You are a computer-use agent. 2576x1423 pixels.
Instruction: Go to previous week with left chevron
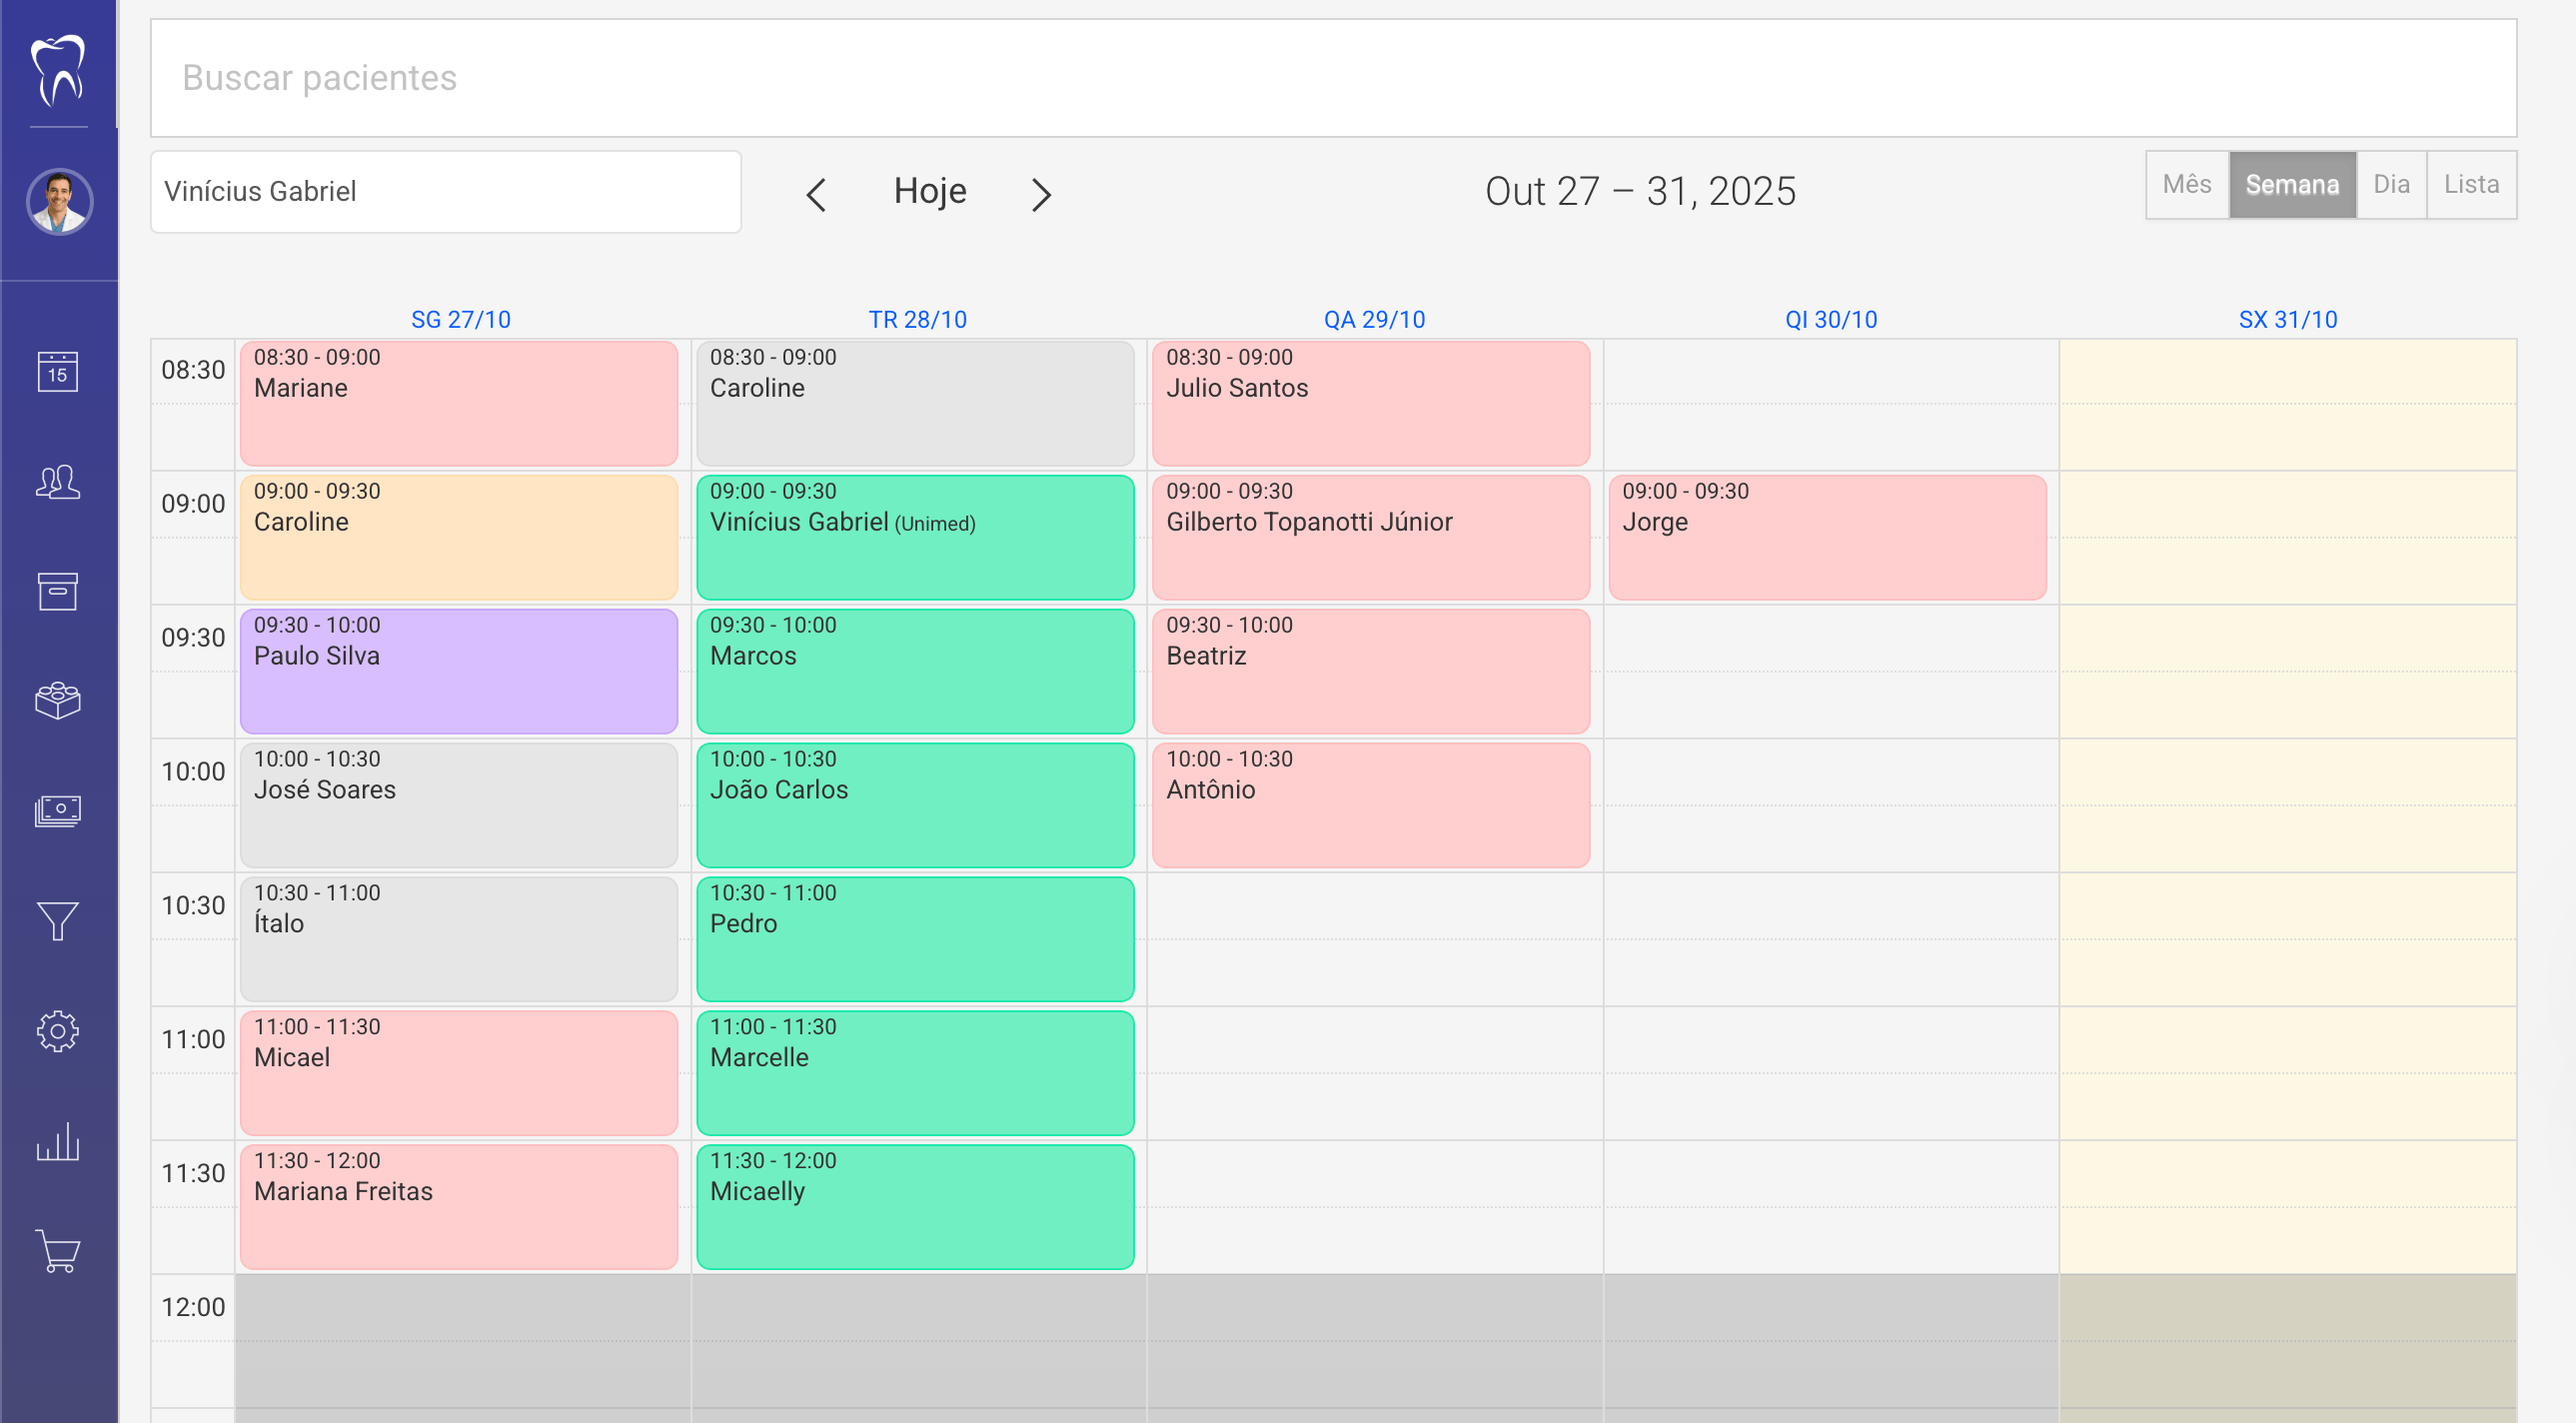point(816,194)
